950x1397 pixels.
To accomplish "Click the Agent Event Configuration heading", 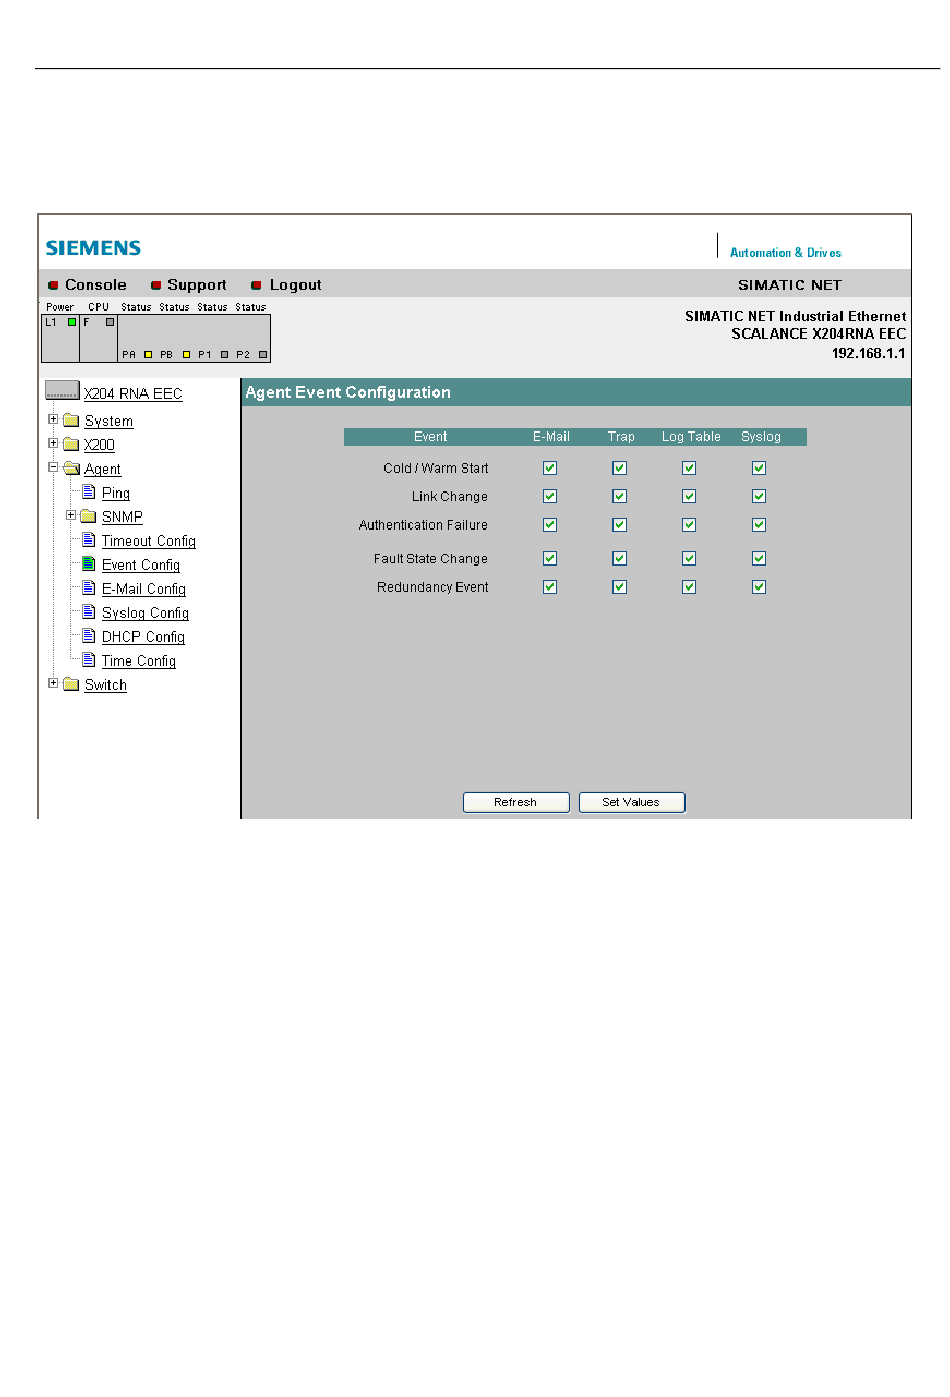I will 348,393.
